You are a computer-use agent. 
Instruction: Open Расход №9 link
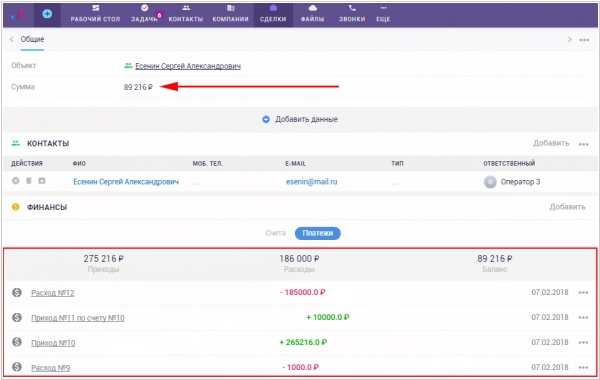pyautogui.click(x=51, y=368)
